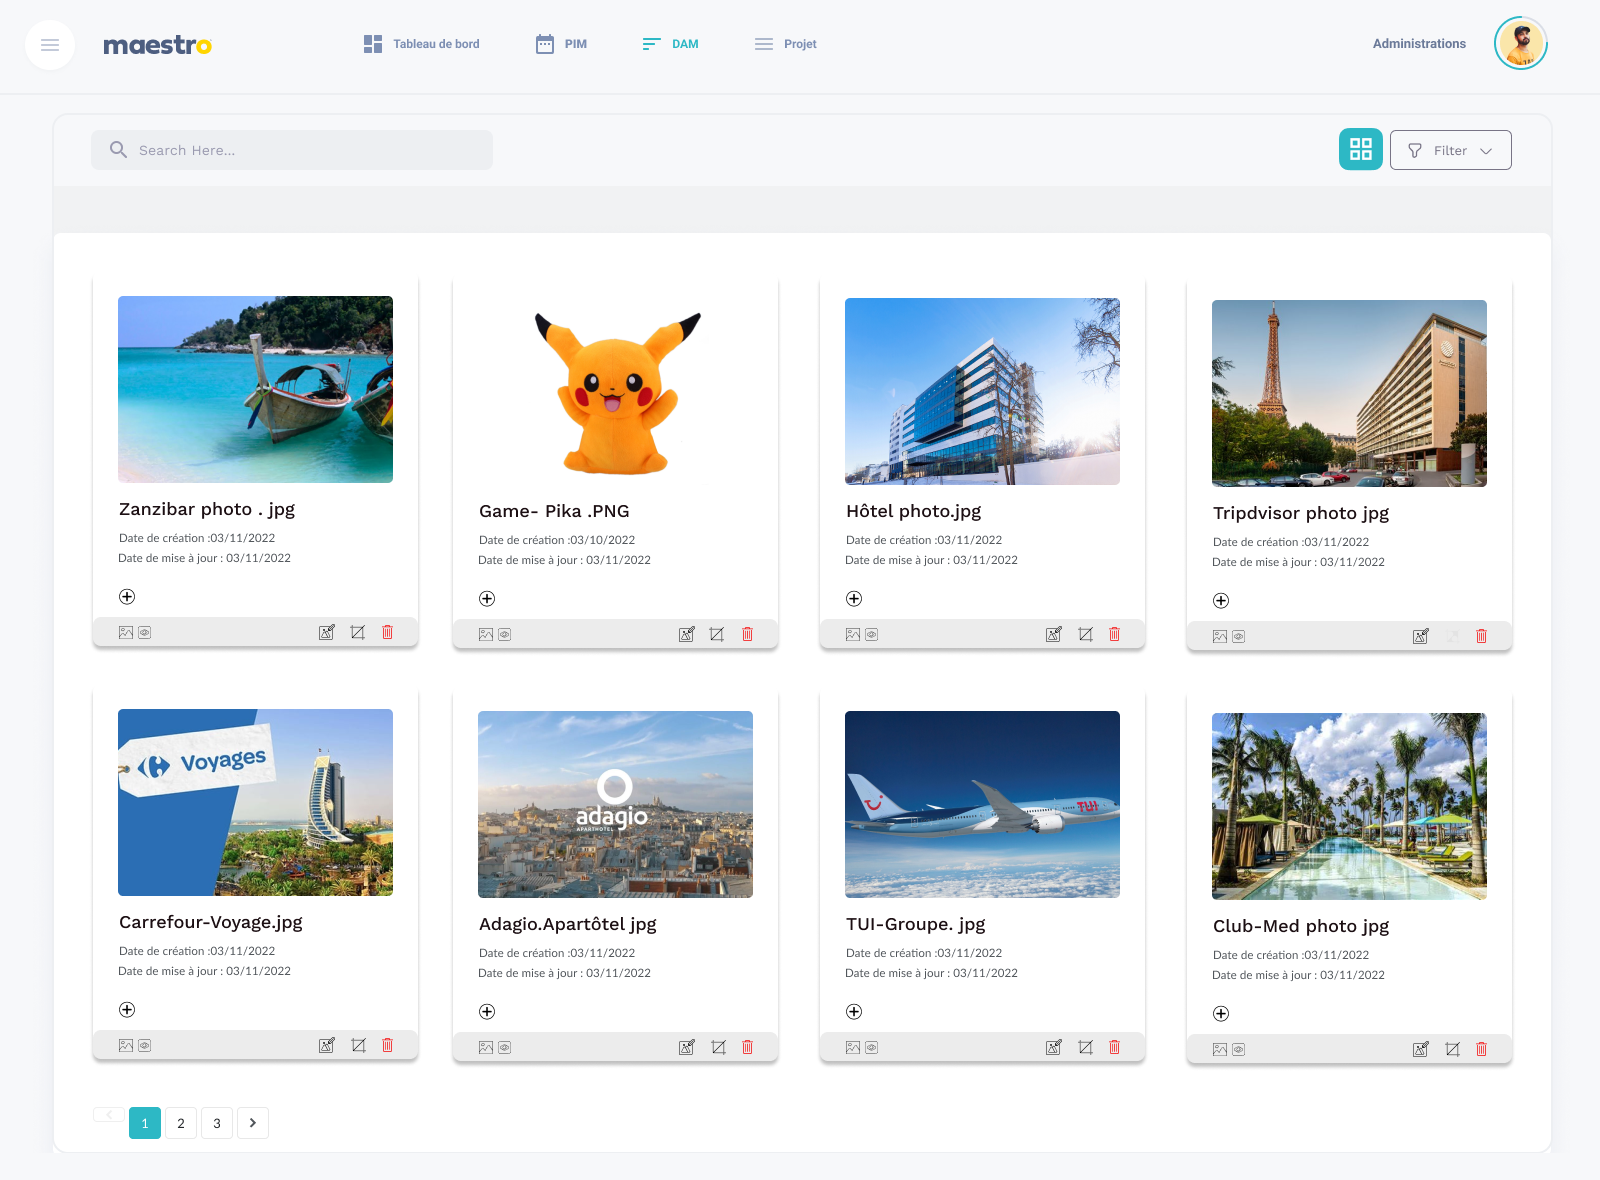The width and height of the screenshot is (1600, 1180).
Task: Toggle preview eye on Tripdvisor photo
Action: (1238, 636)
